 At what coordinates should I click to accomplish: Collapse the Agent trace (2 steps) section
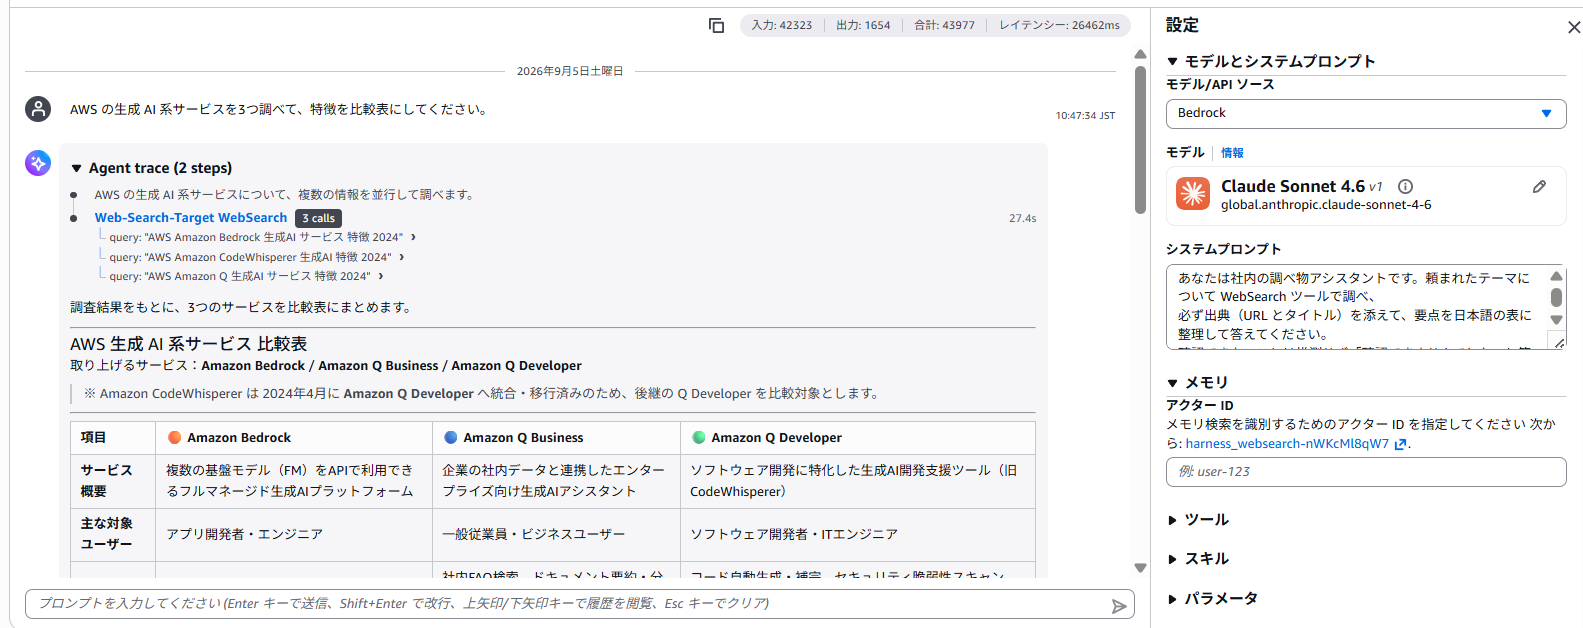[x=77, y=168]
